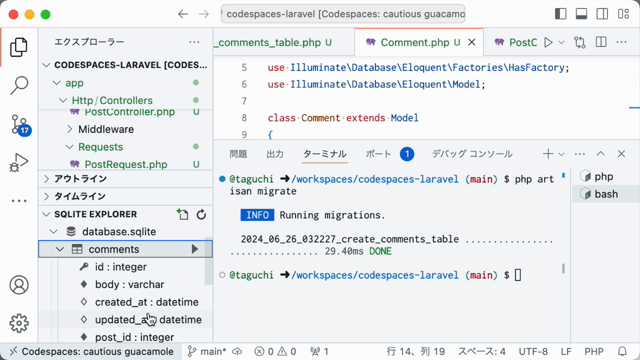Click the SQLite Explorer new query icon
Screen dimensions: 640x360
pyautogui.click(x=182, y=214)
